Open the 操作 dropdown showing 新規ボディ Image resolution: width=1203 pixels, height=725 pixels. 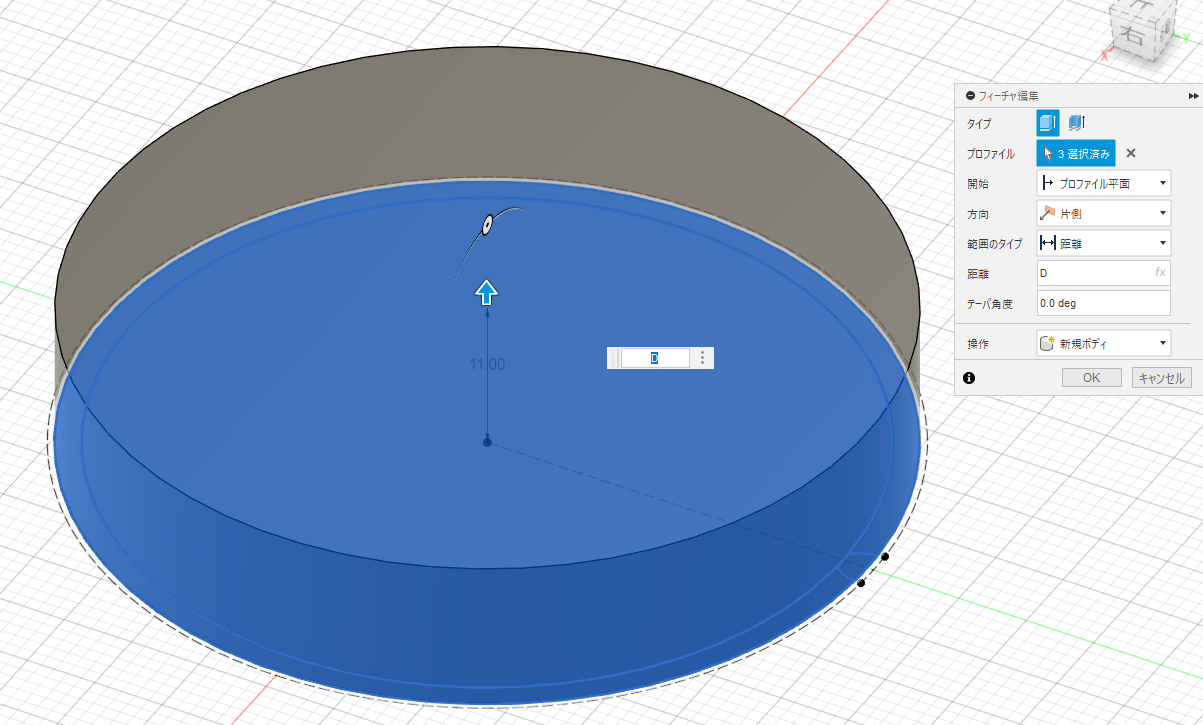(x=1103, y=343)
